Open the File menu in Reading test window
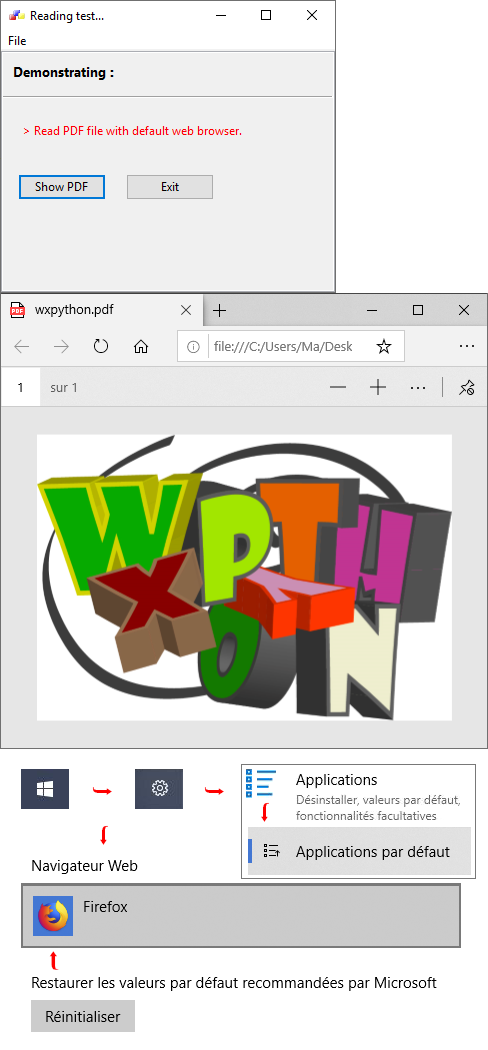The height and width of the screenshot is (1050, 488). pyautogui.click(x=17, y=41)
